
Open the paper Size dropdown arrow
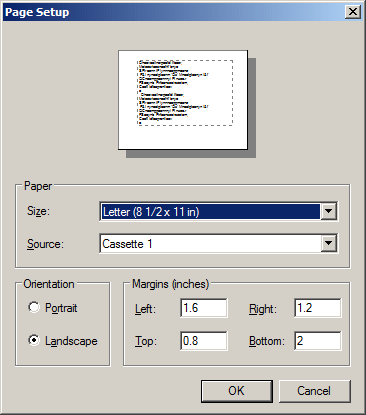[328, 211]
